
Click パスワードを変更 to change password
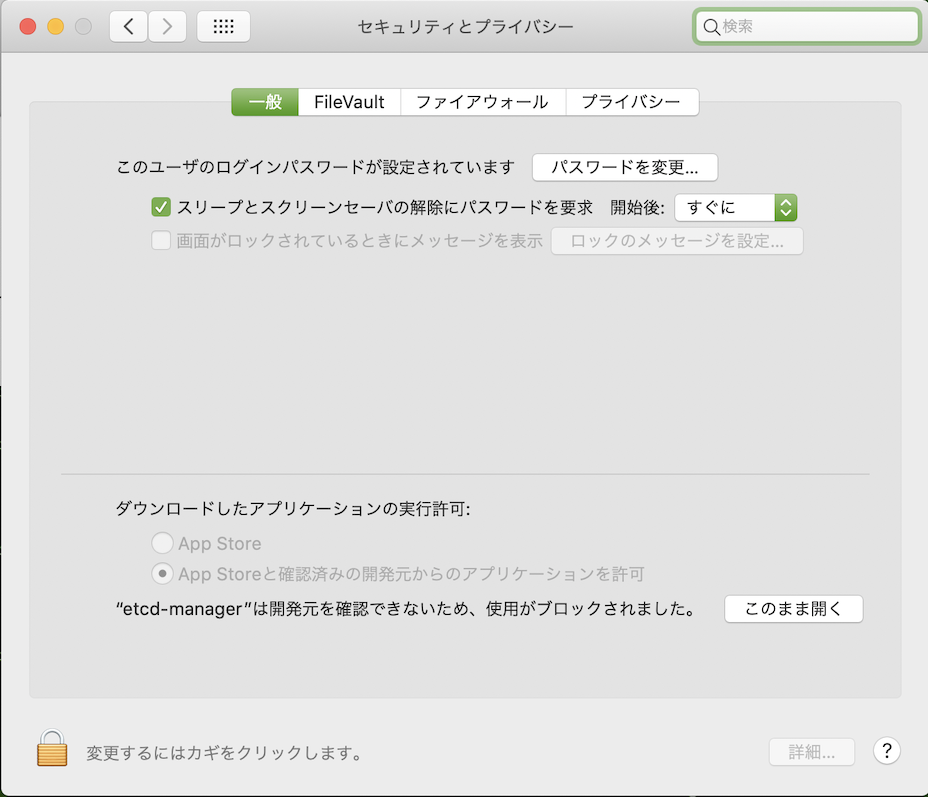tap(625, 167)
